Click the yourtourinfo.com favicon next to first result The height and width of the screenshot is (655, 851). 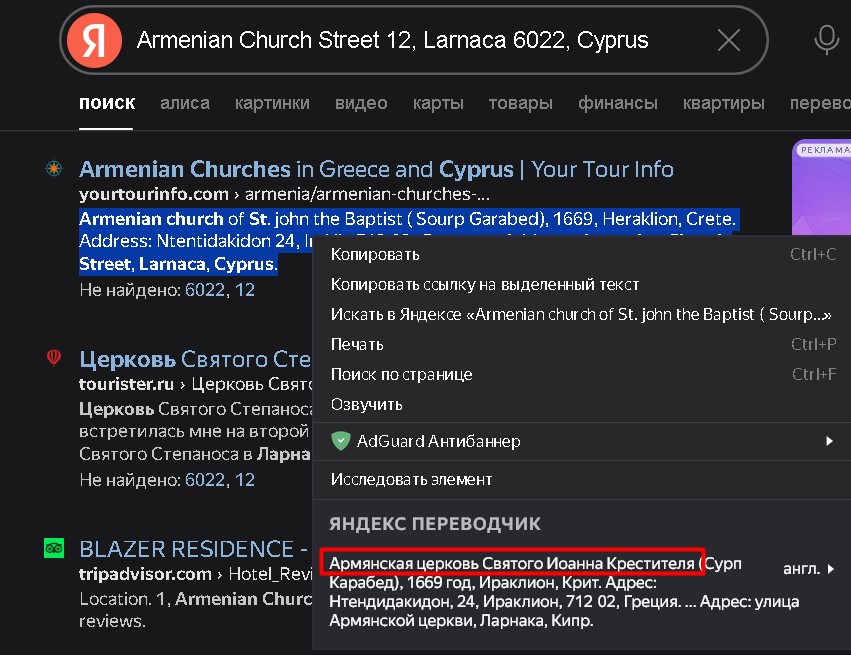pyautogui.click(x=54, y=169)
